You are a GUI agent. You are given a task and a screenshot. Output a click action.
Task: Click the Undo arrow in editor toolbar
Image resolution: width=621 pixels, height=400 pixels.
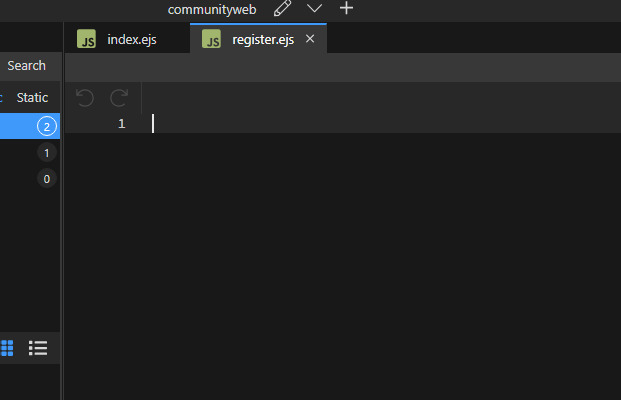point(85,98)
